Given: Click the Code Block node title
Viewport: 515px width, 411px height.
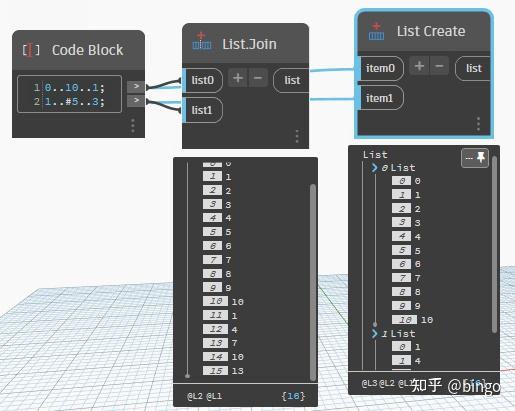Looking at the screenshot, I should [88, 50].
